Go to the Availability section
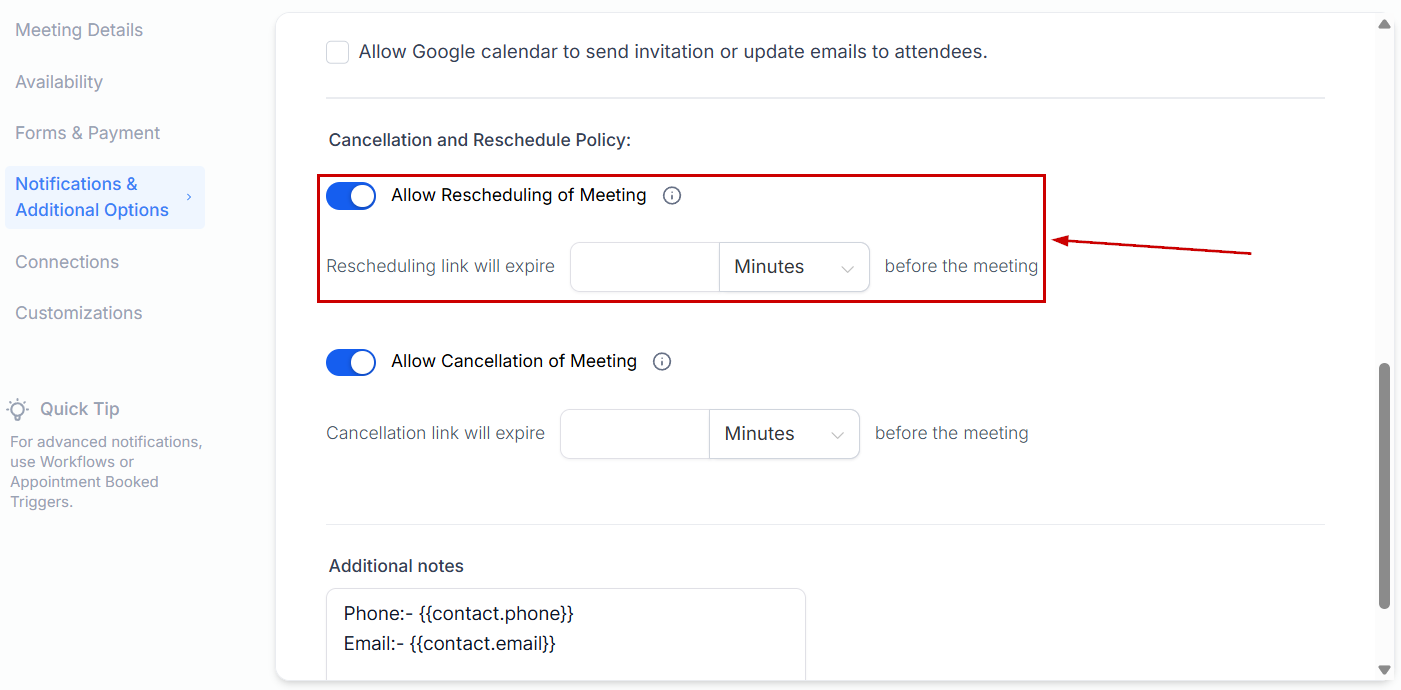 [59, 82]
